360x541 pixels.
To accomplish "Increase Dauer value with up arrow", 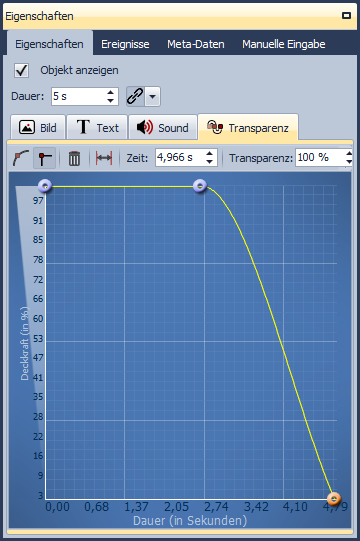I will coord(110,92).
